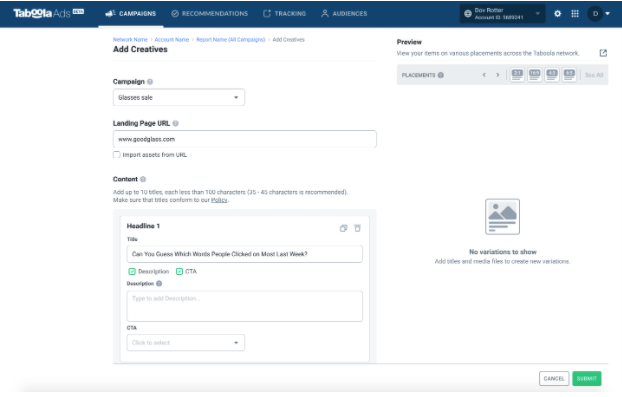Open the Recommendations tab

click(209, 13)
